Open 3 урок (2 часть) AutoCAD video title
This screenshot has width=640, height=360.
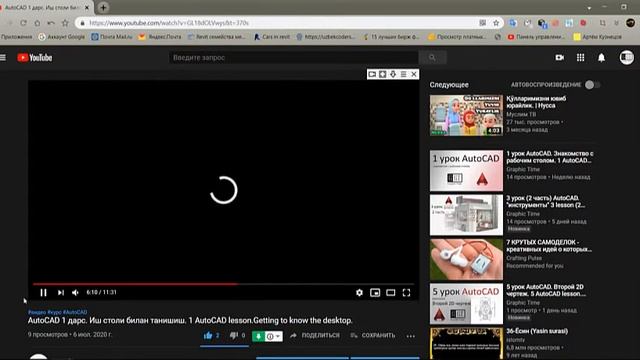[x=545, y=201]
